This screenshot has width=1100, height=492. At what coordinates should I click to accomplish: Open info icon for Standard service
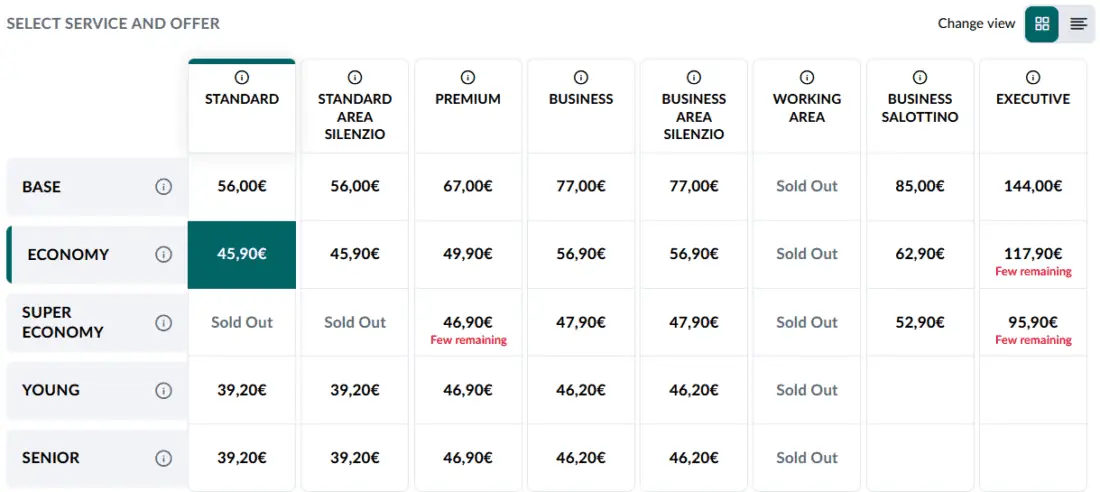242,77
